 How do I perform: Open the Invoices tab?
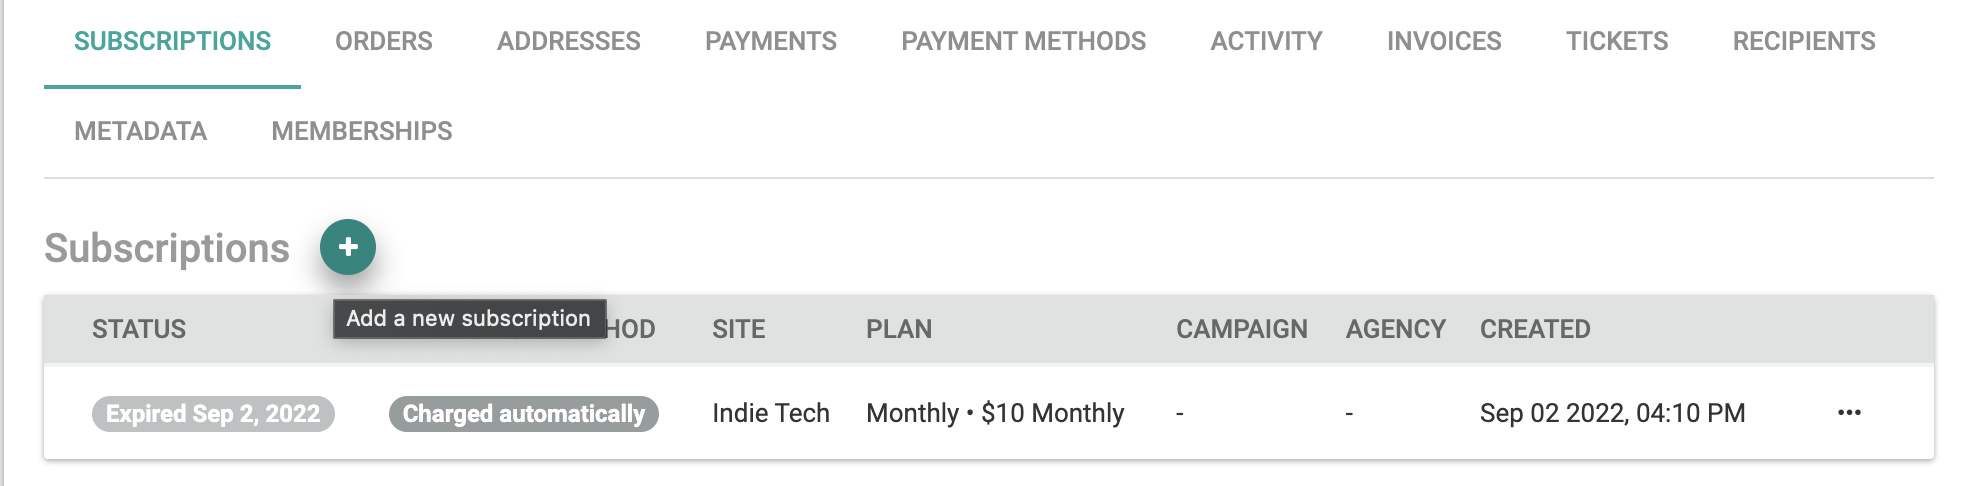coord(1444,42)
